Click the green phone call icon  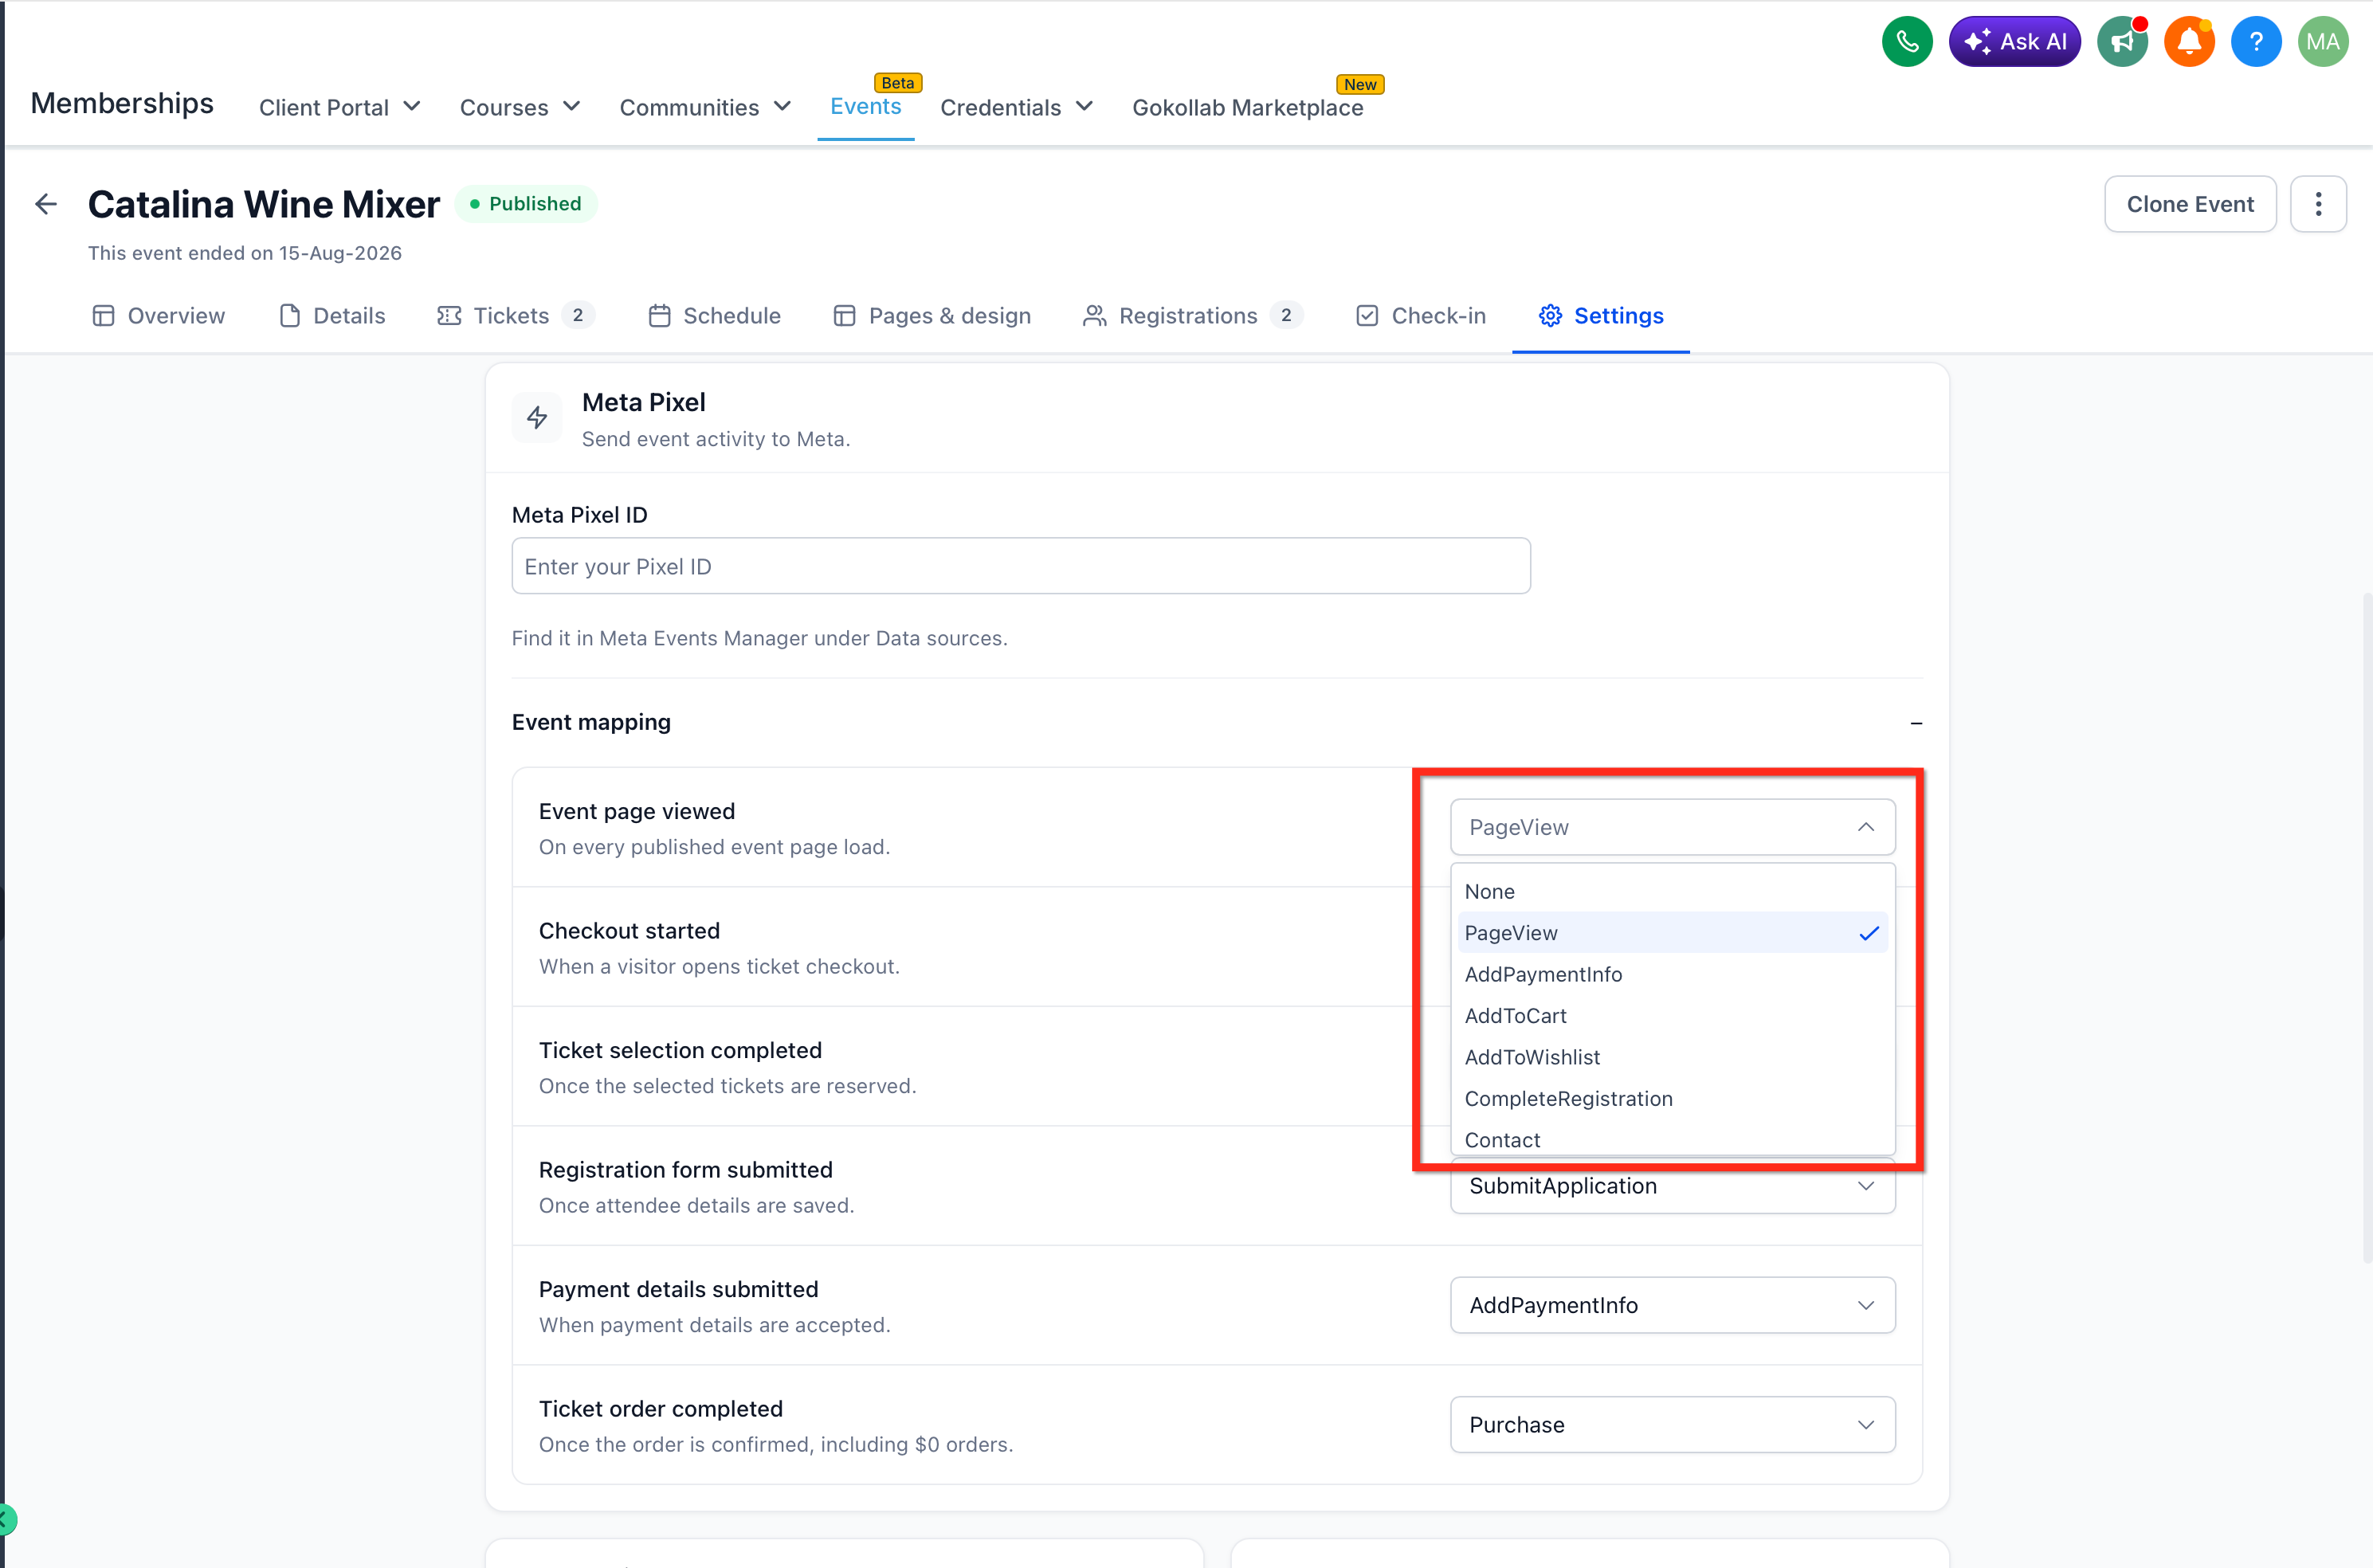tap(1906, 42)
